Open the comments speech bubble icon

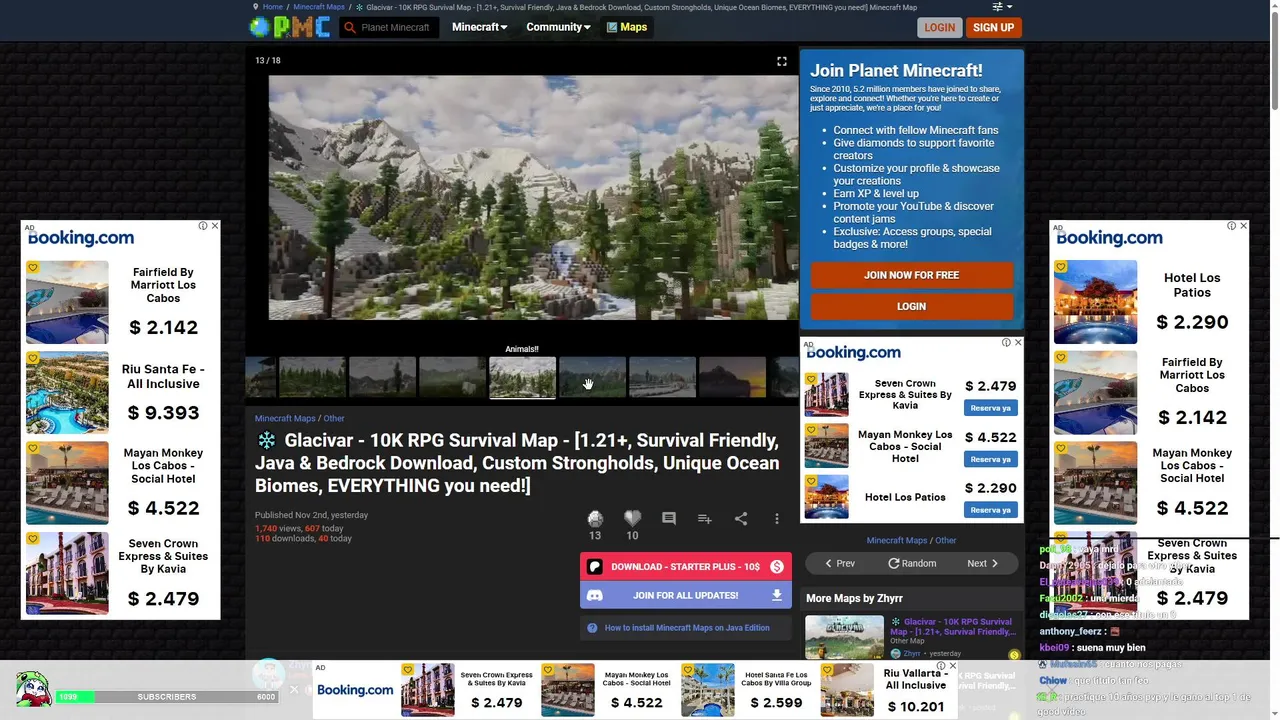click(x=669, y=518)
